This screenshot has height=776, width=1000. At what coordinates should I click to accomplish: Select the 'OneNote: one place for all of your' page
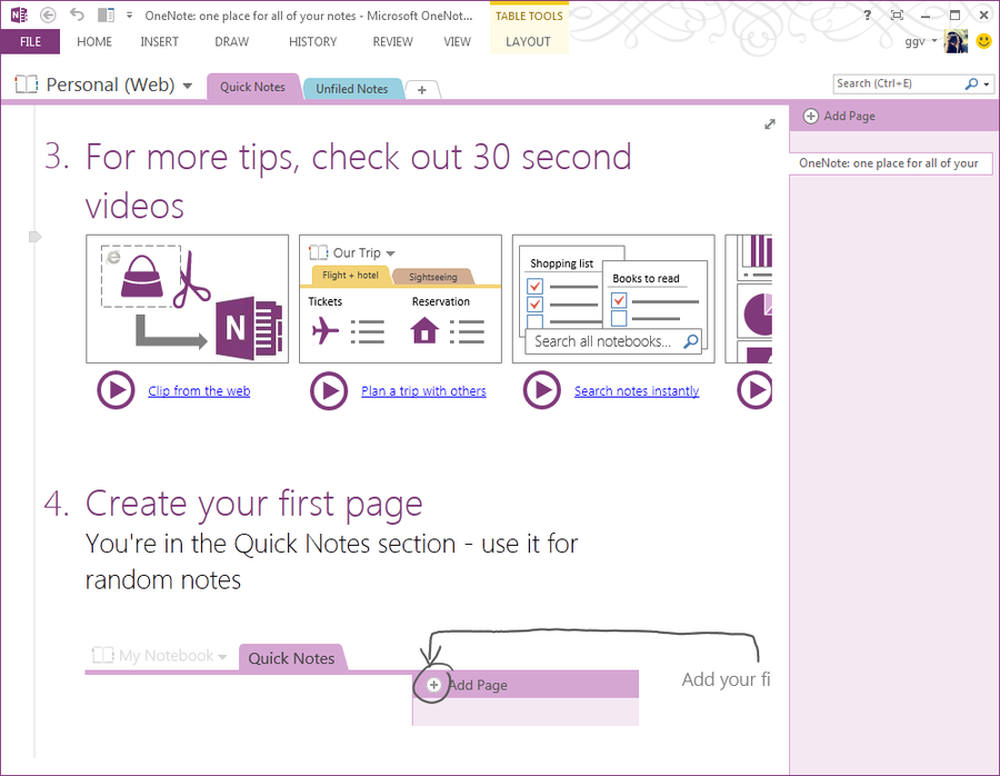pyautogui.click(x=891, y=163)
